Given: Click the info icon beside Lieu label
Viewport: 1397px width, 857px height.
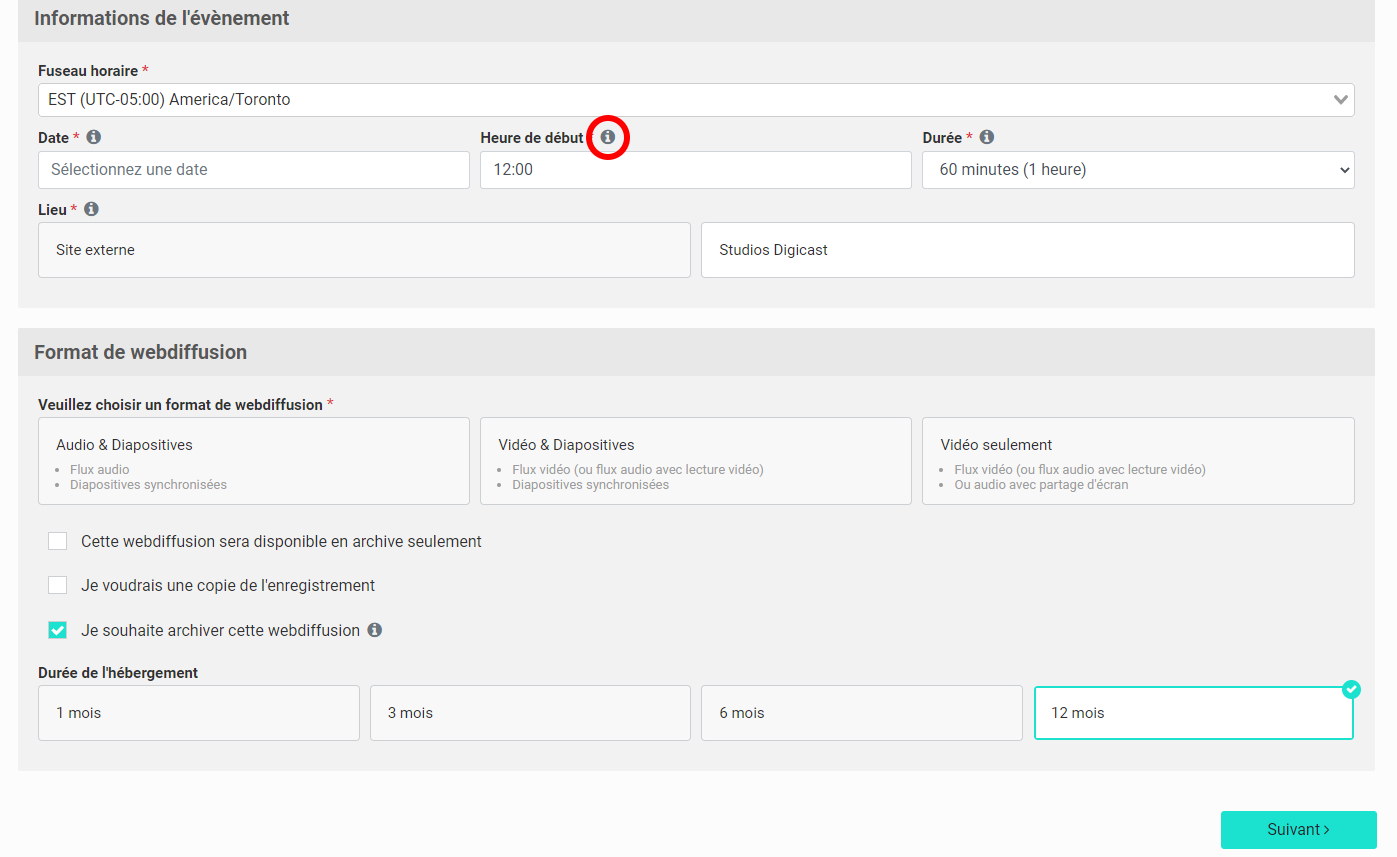Looking at the screenshot, I should point(92,209).
